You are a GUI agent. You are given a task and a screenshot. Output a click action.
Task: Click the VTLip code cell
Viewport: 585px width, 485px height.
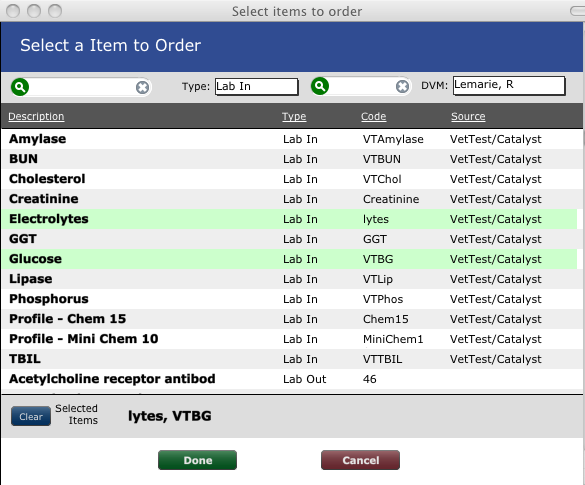click(x=378, y=279)
